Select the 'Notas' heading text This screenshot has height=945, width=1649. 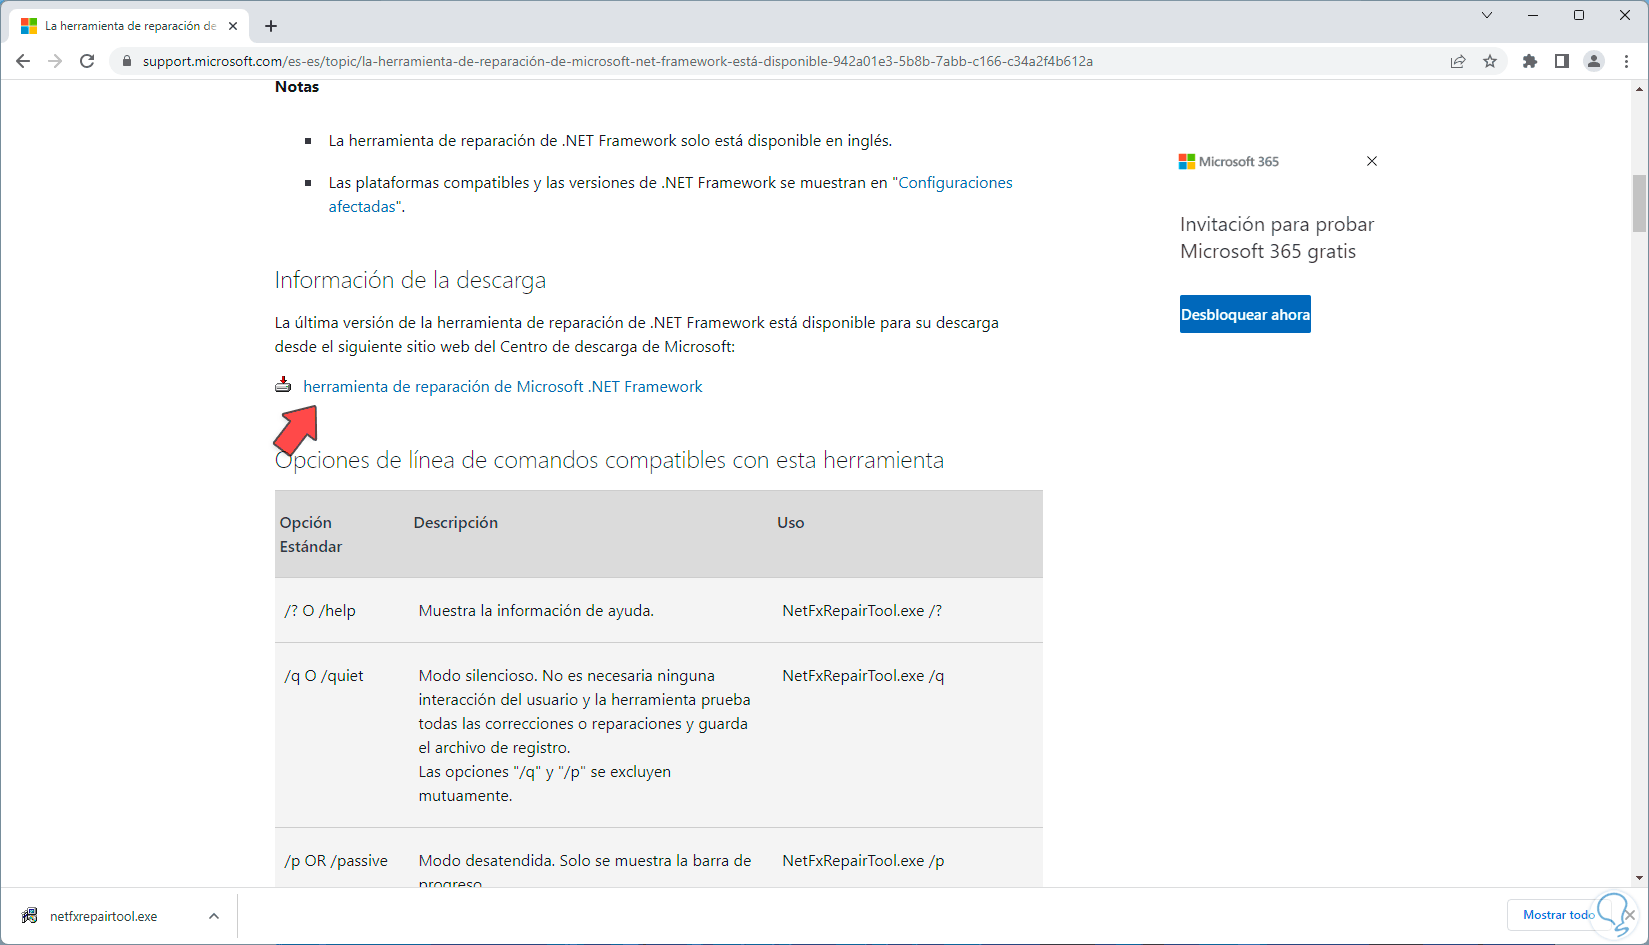[x=297, y=87]
